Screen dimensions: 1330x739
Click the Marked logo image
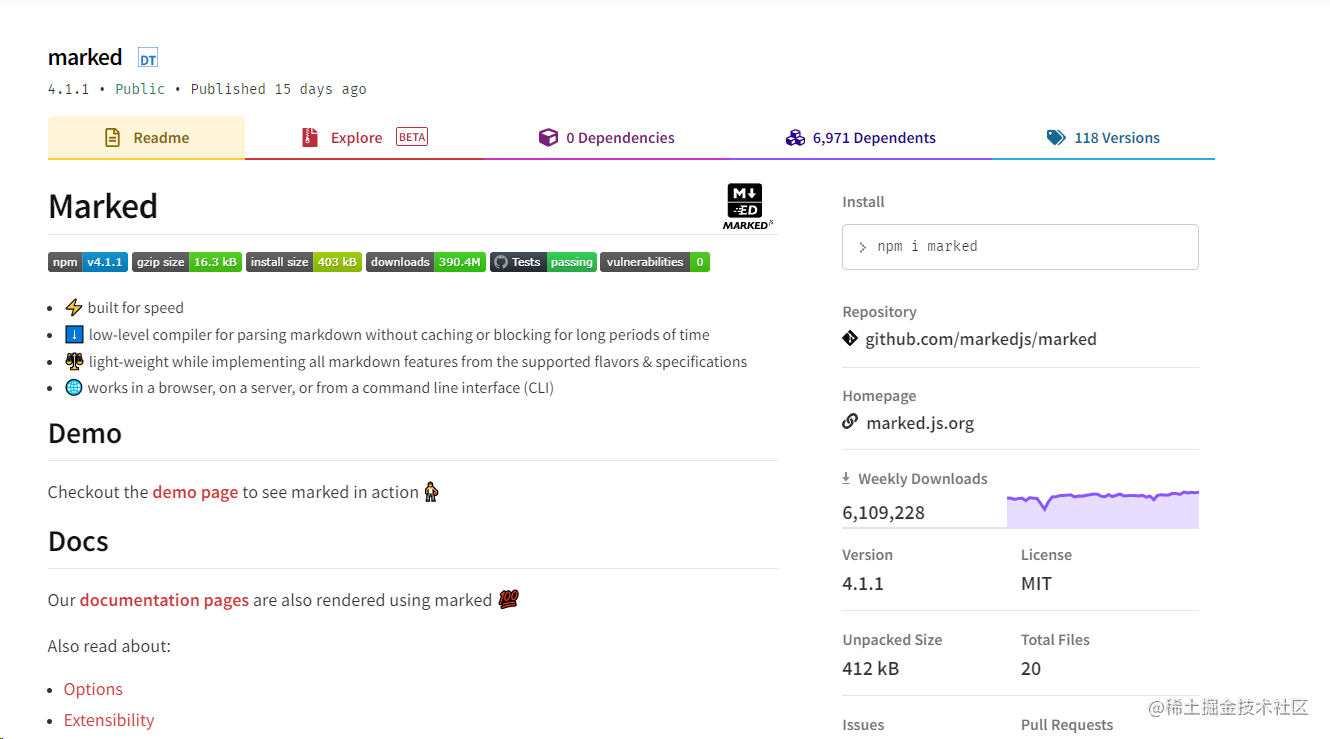pos(748,206)
